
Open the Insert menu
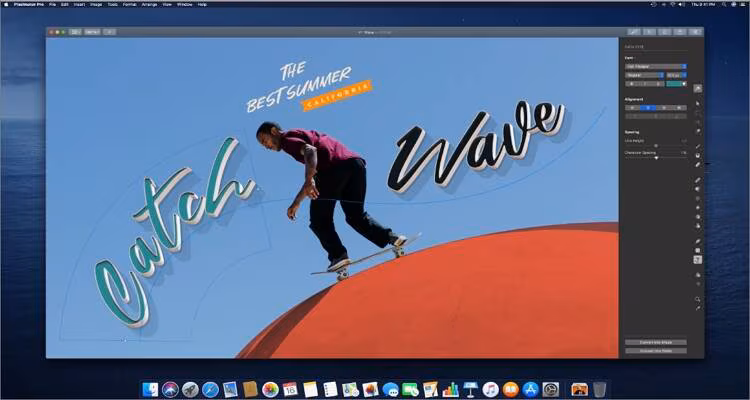coord(79,4)
